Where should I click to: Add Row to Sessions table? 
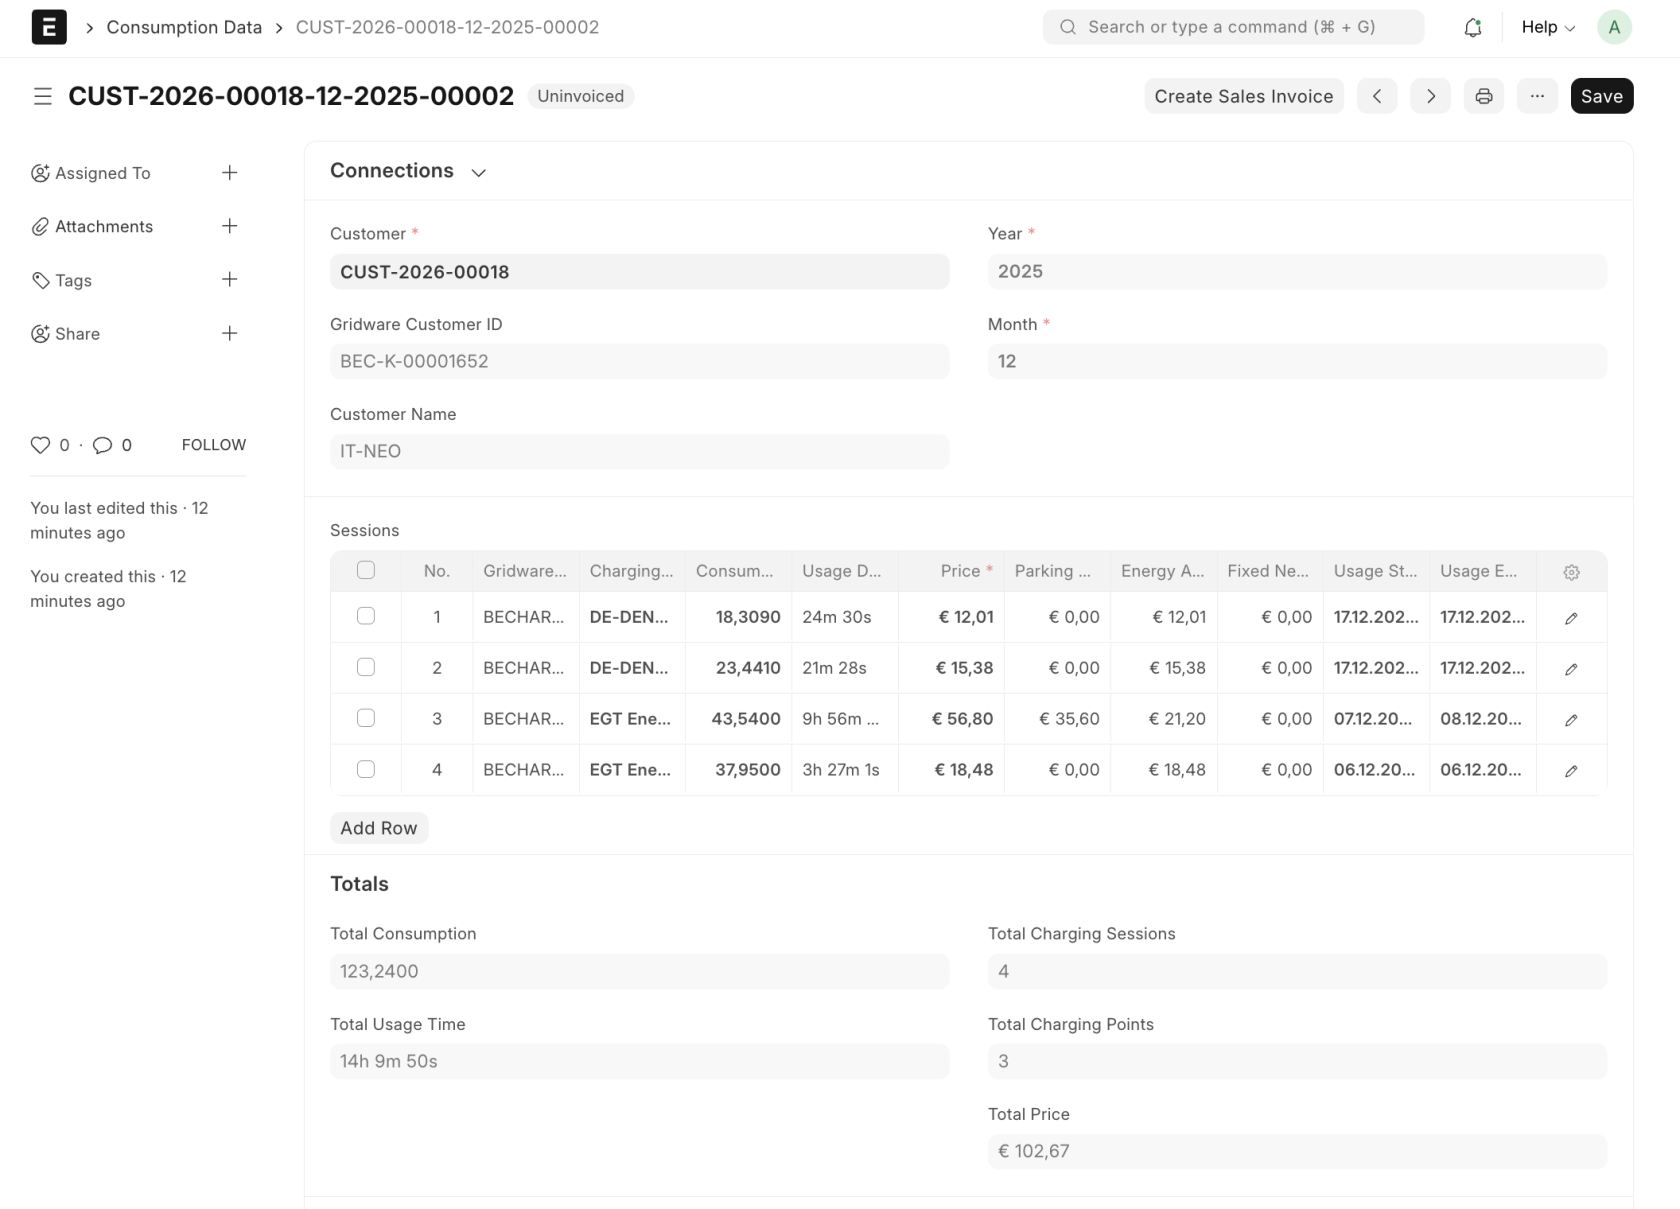click(x=379, y=828)
